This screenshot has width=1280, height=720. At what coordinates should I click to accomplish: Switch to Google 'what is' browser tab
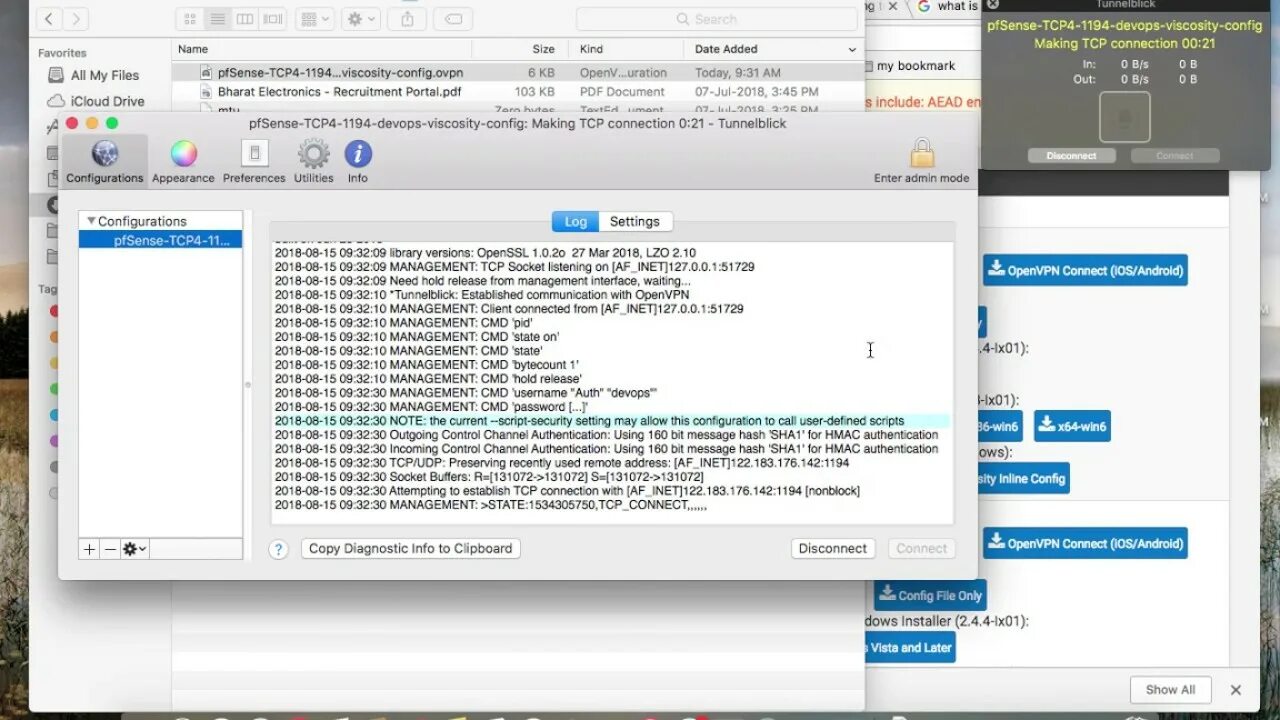[x=947, y=6]
